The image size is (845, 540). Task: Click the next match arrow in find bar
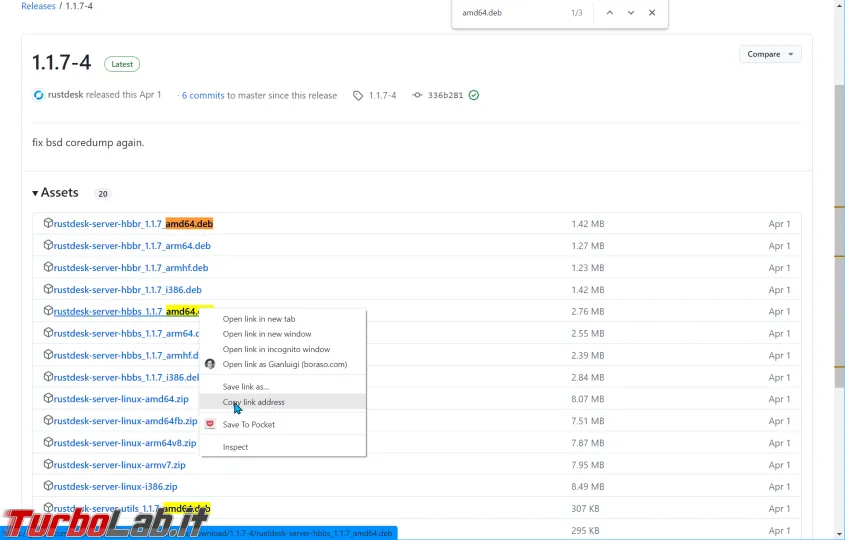point(631,13)
